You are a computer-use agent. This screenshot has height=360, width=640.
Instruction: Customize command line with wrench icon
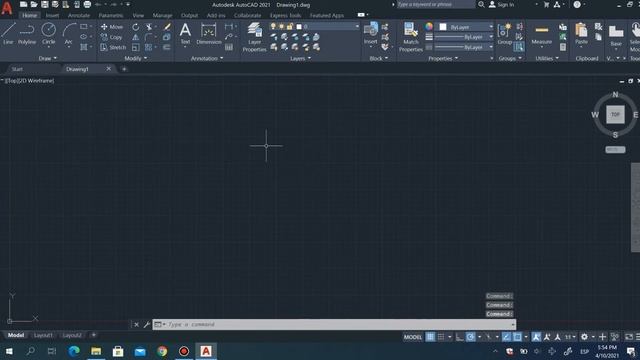click(147, 324)
